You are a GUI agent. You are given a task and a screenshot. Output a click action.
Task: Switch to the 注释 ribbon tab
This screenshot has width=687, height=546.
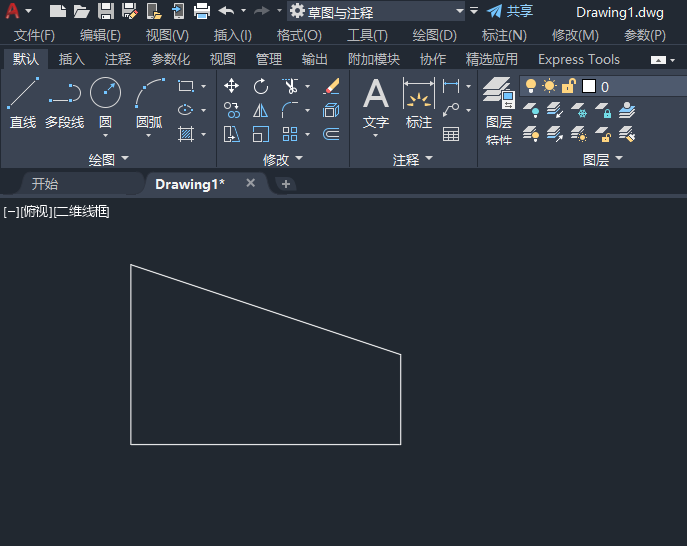pyautogui.click(x=118, y=59)
